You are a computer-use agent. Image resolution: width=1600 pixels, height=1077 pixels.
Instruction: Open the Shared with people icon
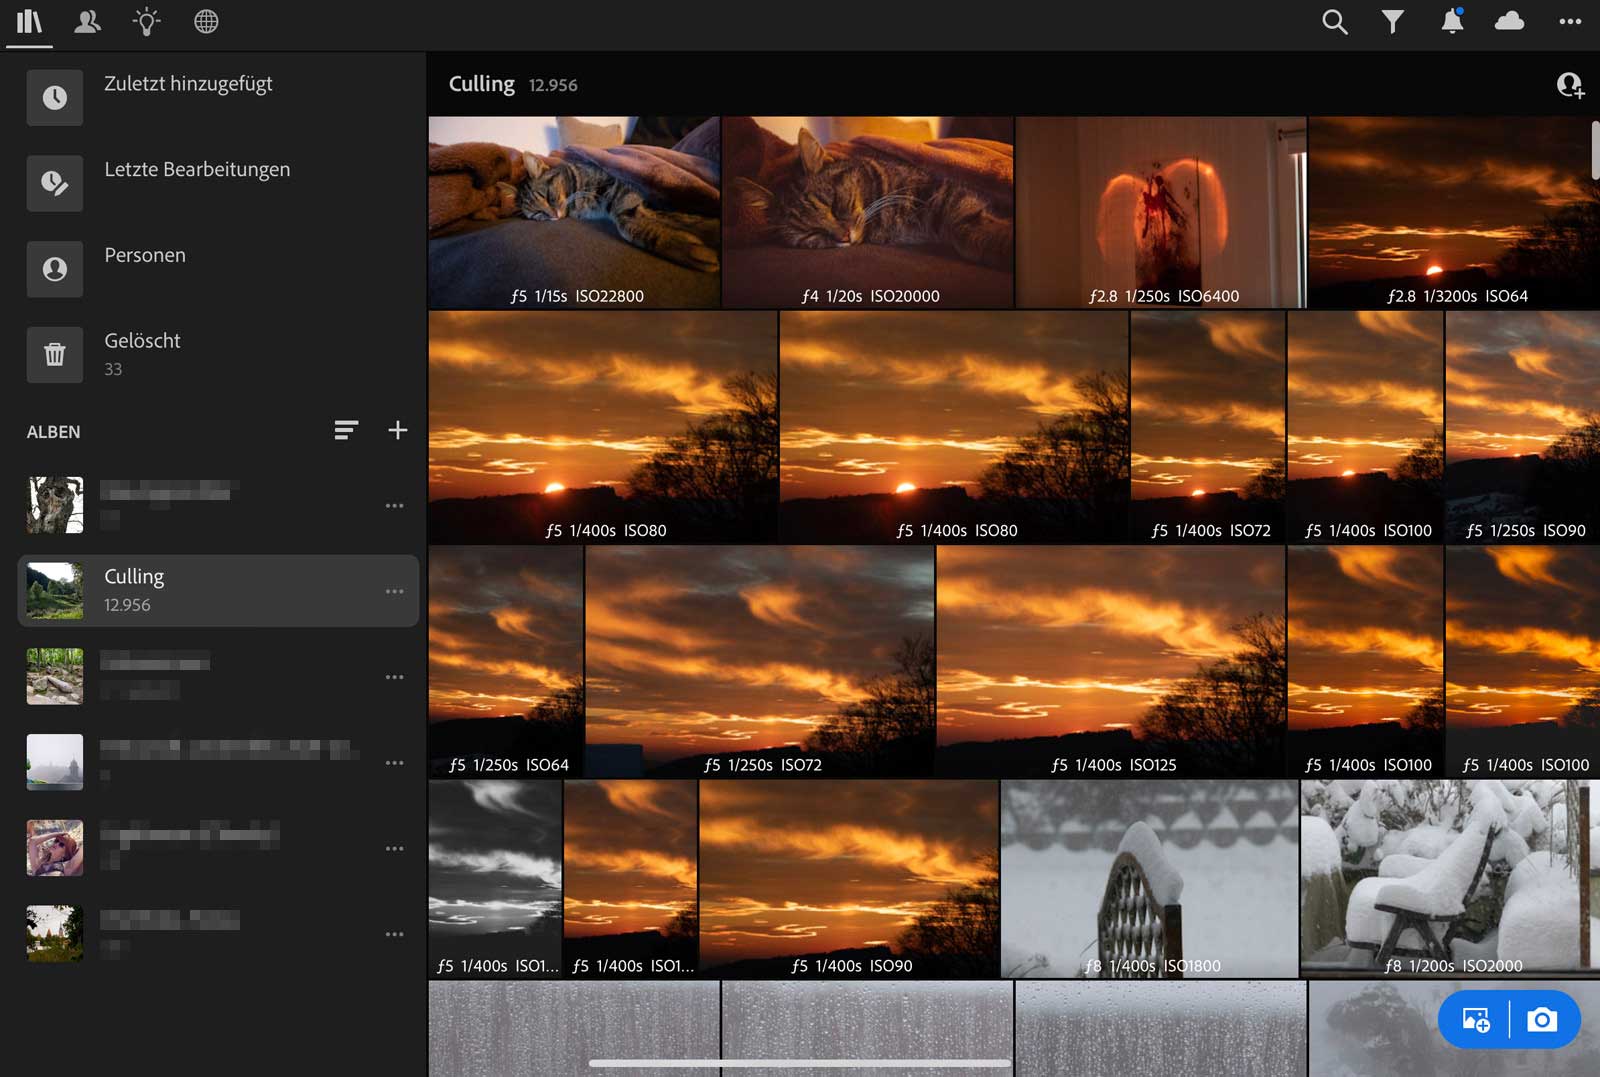pos(88,22)
